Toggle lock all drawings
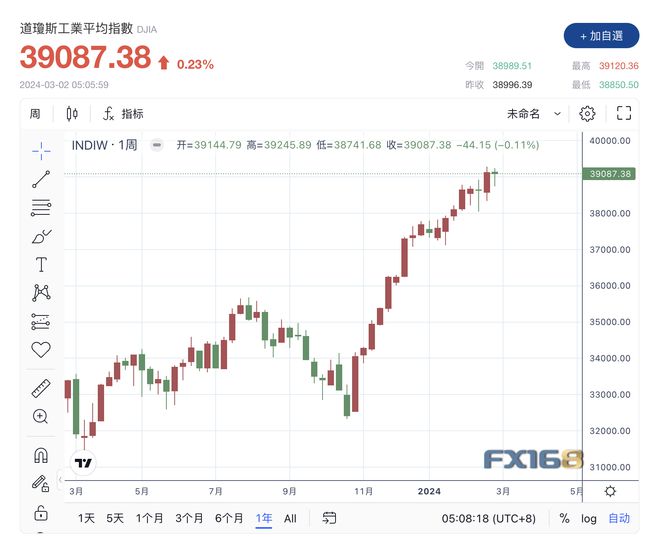Viewport: 660px width, 537px height. click(x=41, y=513)
